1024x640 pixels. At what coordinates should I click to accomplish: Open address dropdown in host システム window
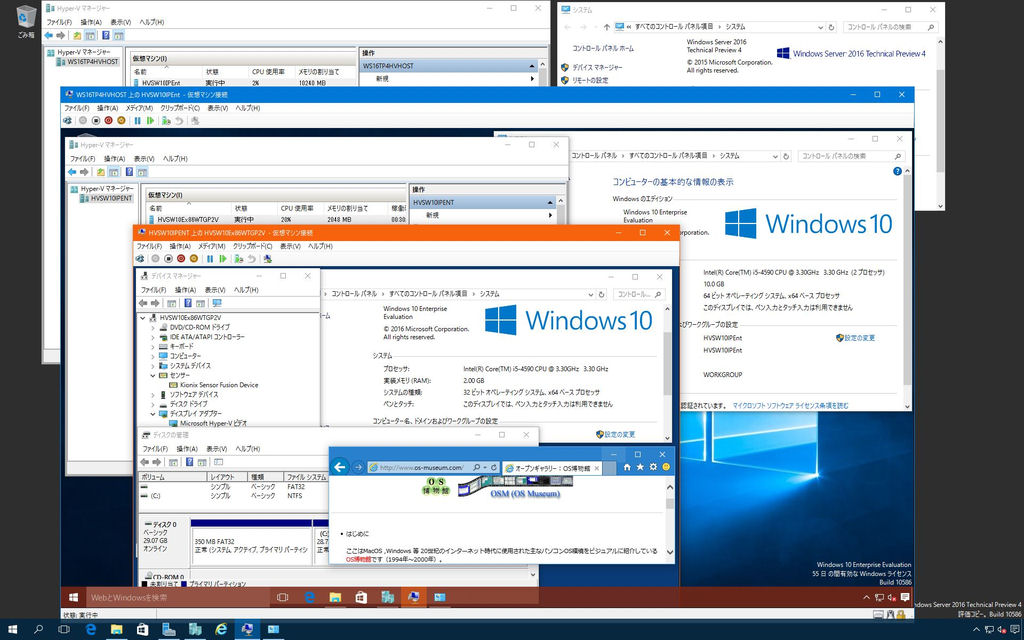(x=821, y=27)
